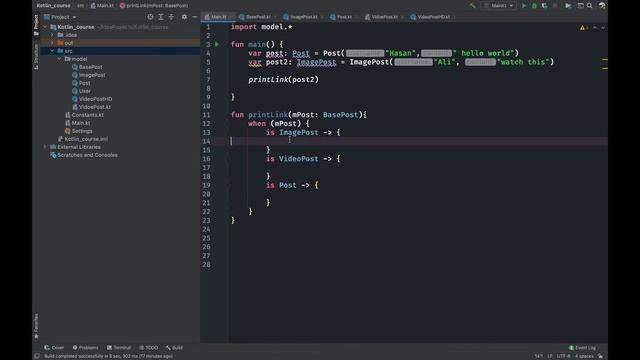
Task: Click Main.kt breadcrumb in navigation bar
Action: [102, 6]
